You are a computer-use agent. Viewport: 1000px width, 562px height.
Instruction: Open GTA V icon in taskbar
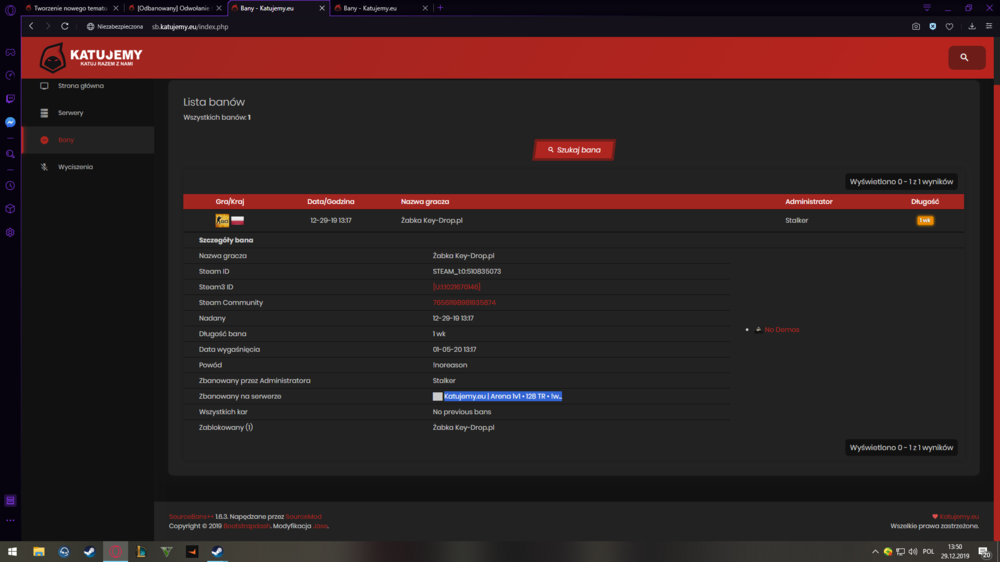(x=166, y=552)
